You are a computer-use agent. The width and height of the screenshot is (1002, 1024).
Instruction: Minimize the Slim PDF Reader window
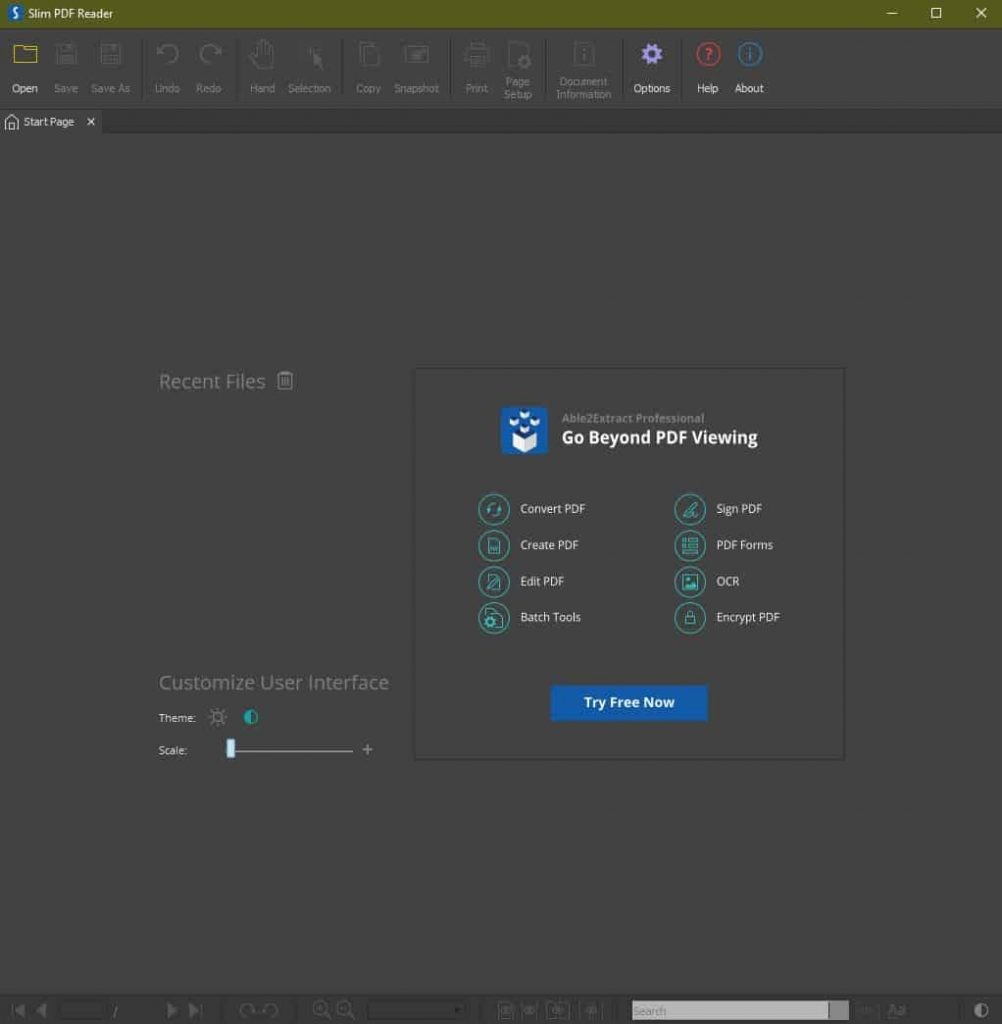tap(892, 13)
